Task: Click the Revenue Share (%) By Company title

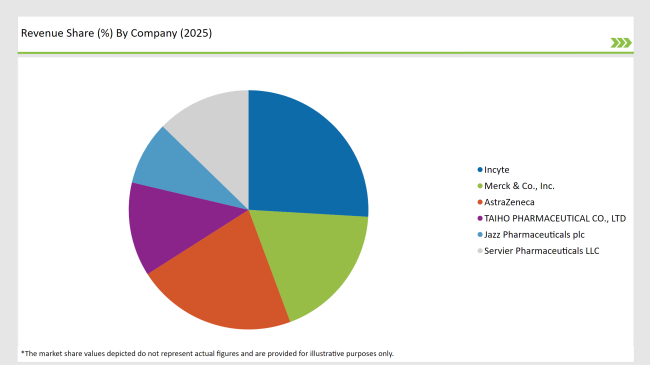Action: 116,33
